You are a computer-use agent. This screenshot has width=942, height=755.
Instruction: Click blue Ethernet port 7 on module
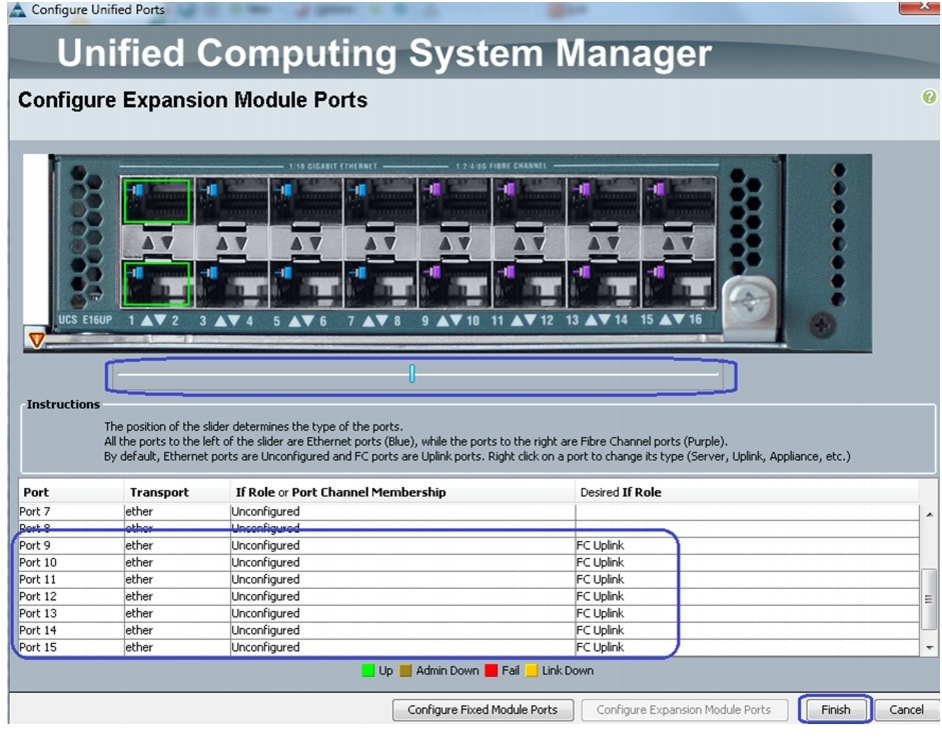381,201
